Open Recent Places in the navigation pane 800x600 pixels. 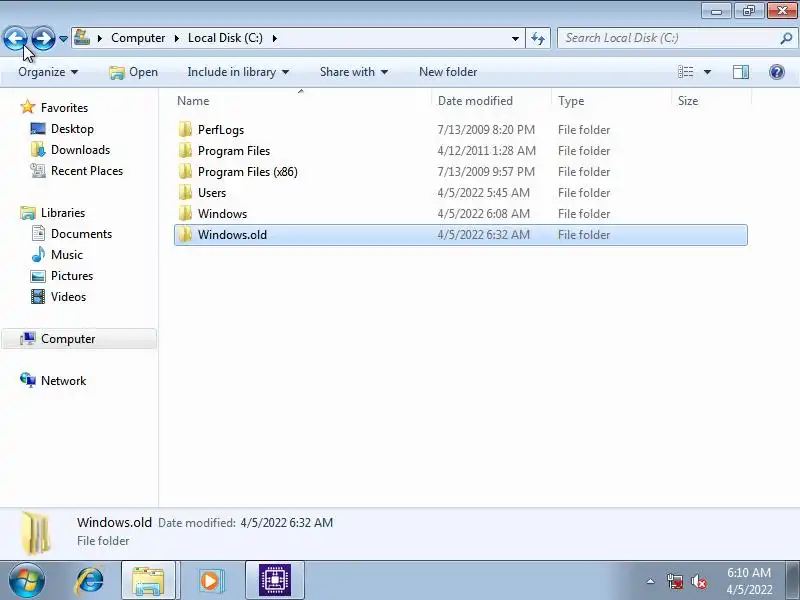click(87, 170)
